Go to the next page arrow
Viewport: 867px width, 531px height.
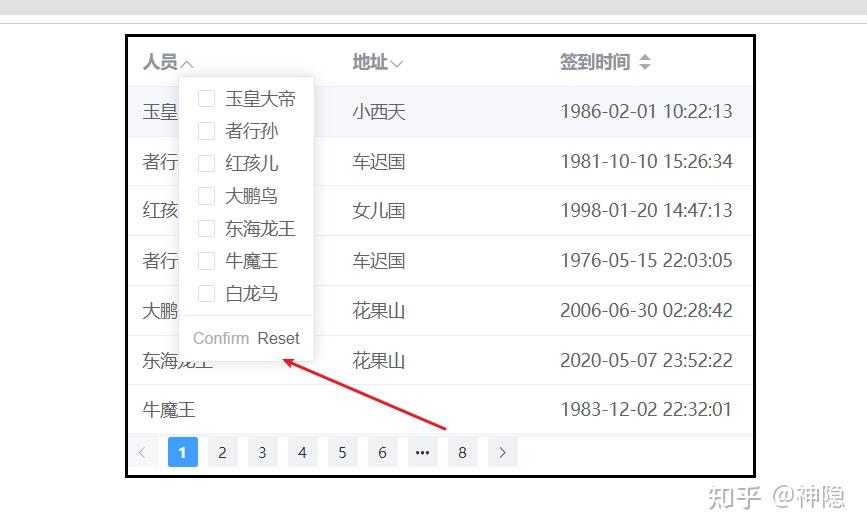click(x=503, y=452)
